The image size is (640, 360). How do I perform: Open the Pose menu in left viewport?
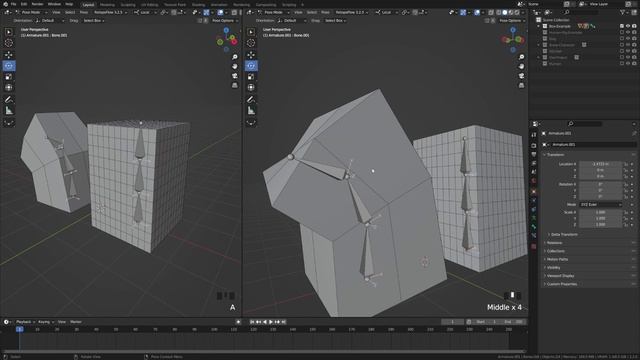pyautogui.click(x=84, y=12)
